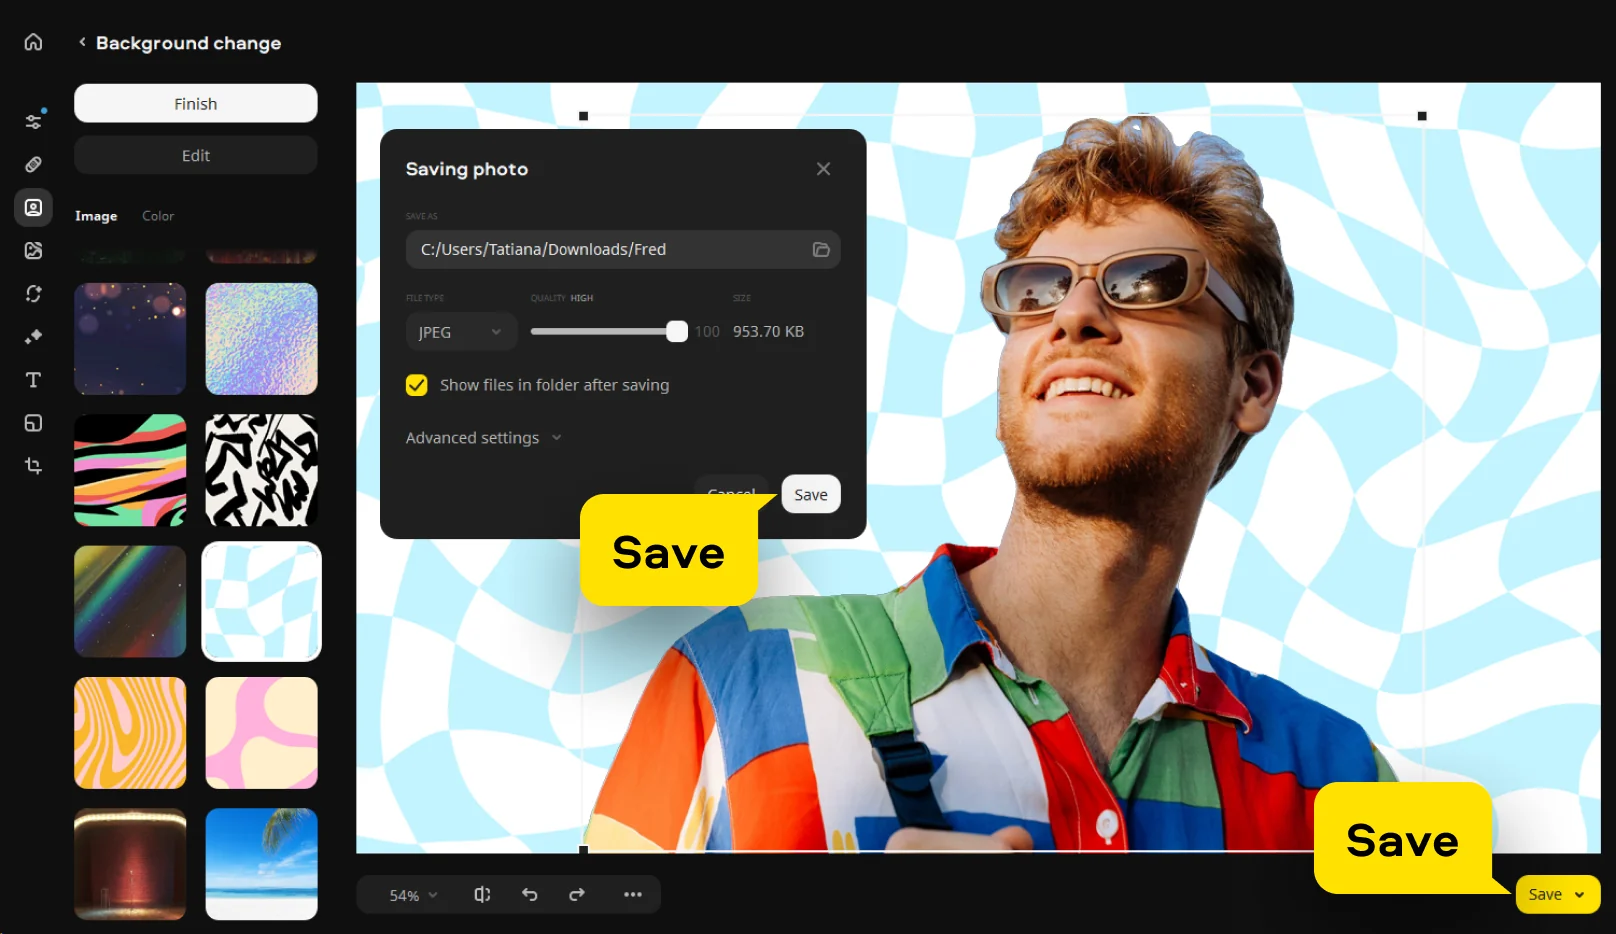The height and width of the screenshot is (934, 1616).
Task: Click the Background change panel title
Action: pyautogui.click(x=189, y=43)
